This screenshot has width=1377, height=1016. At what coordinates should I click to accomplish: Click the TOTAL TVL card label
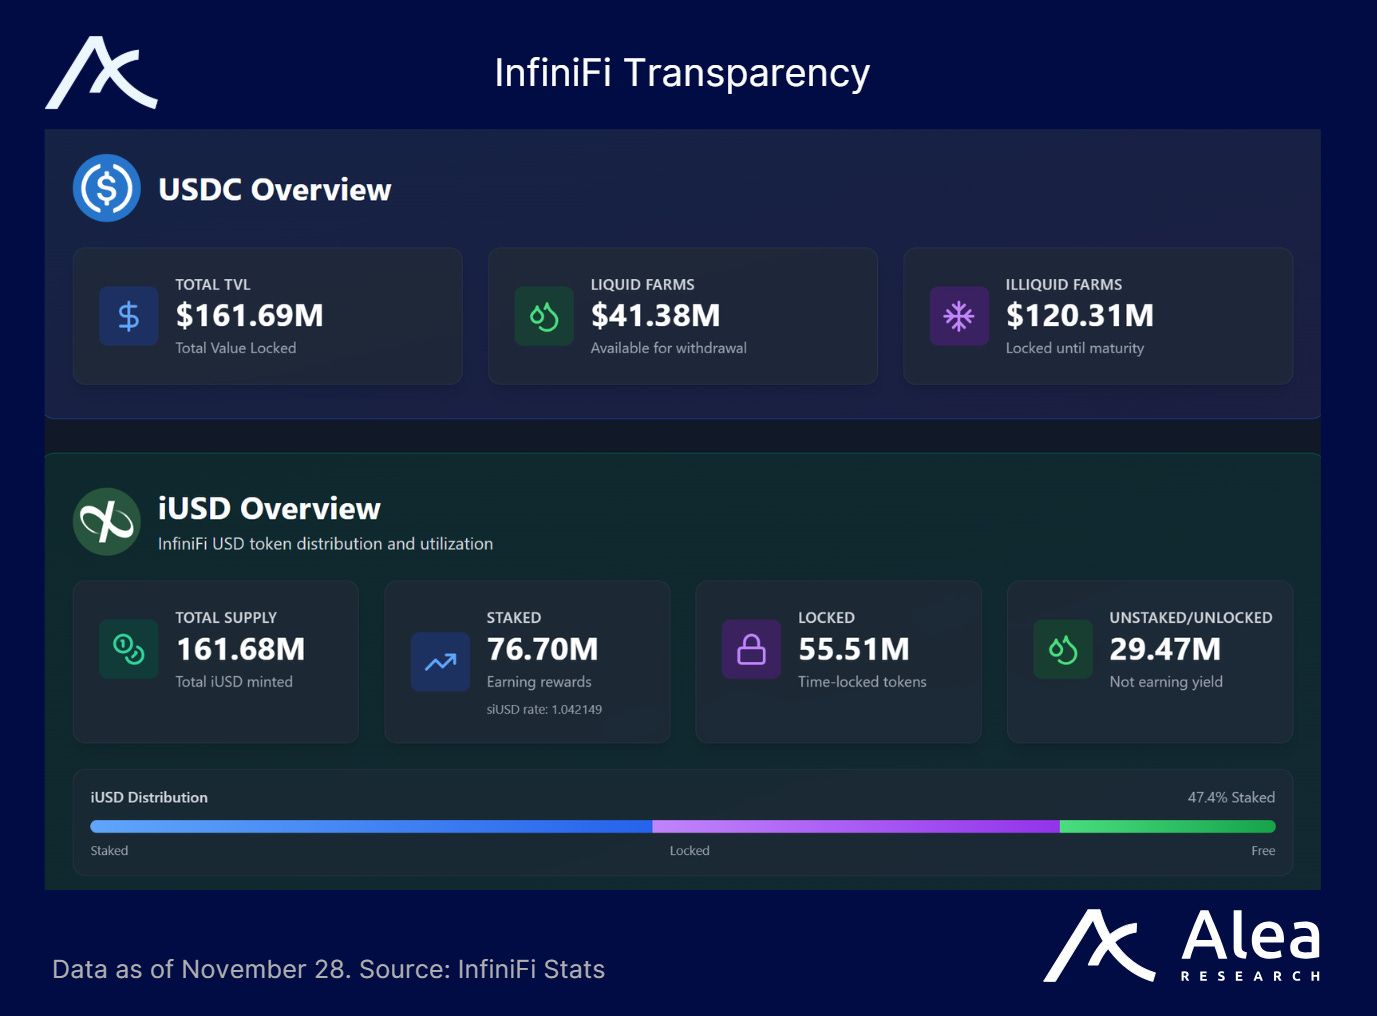pyautogui.click(x=213, y=285)
